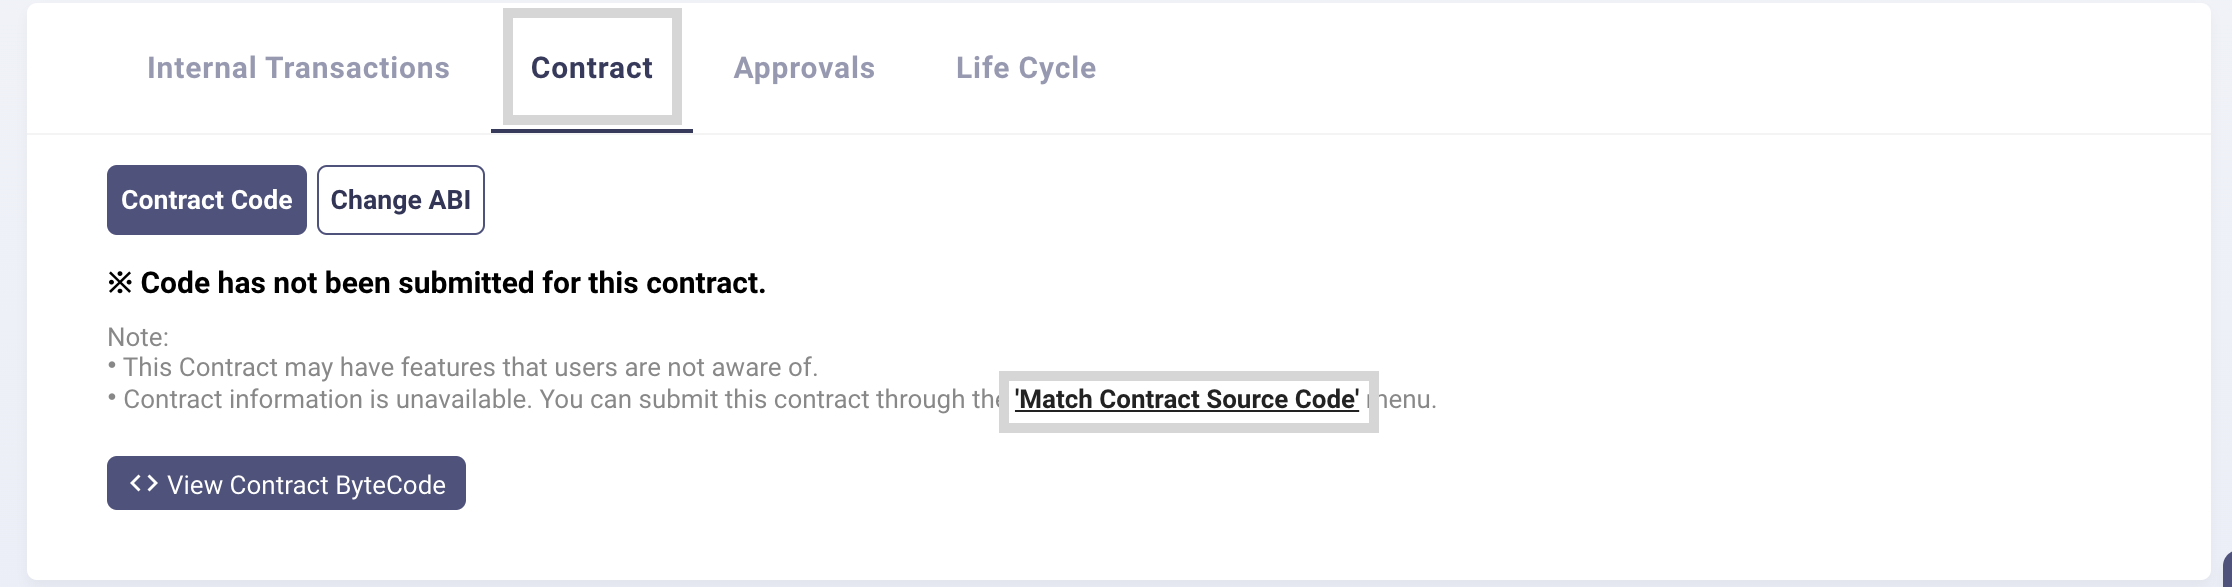Go to the Life Cycle tab
Viewport: 2232px width, 587px height.
1025,68
